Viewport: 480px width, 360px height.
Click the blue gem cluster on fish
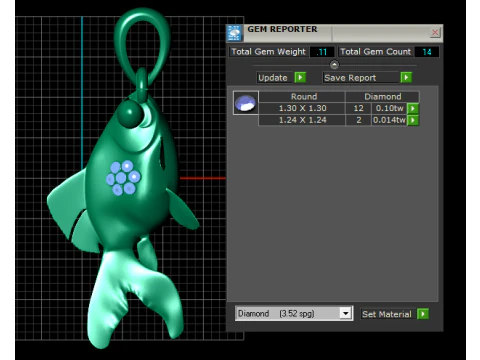click(123, 178)
